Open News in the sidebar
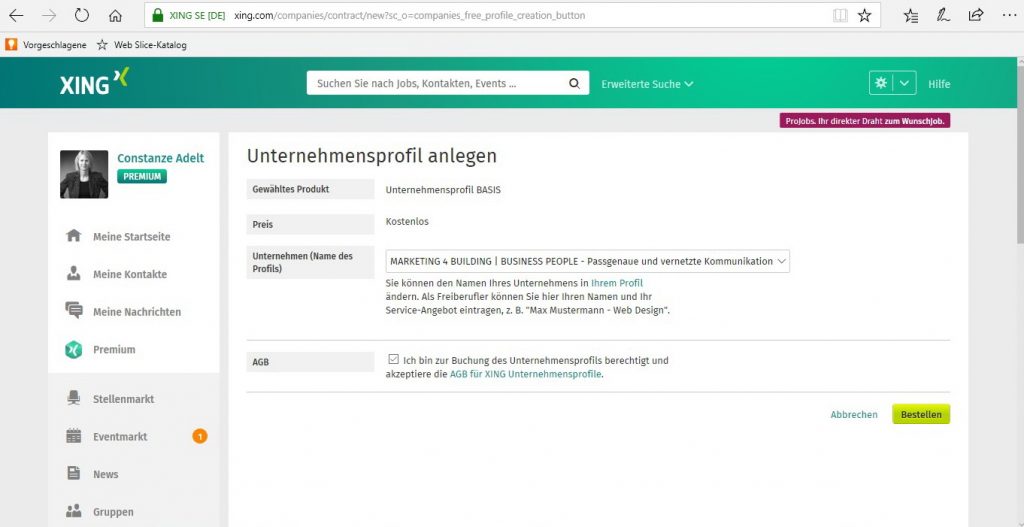Image resolution: width=1024 pixels, height=527 pixels. click(x=106, y=475)
